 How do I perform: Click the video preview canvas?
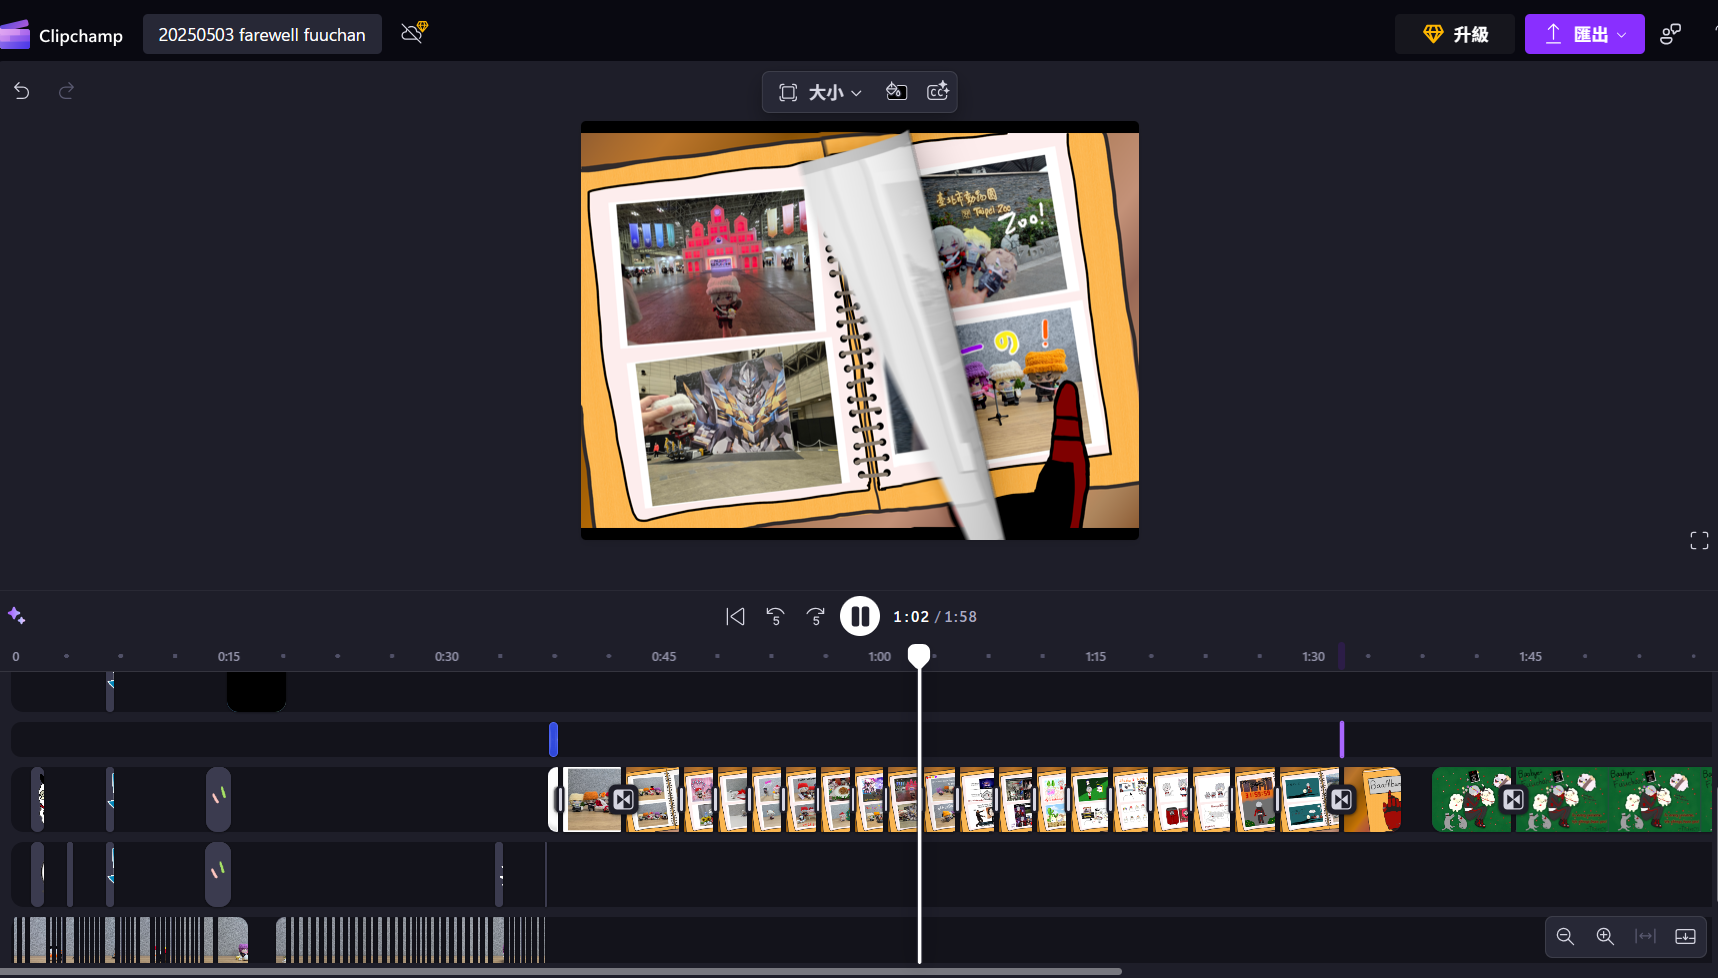pyautogui.click(x=860, y=330)
